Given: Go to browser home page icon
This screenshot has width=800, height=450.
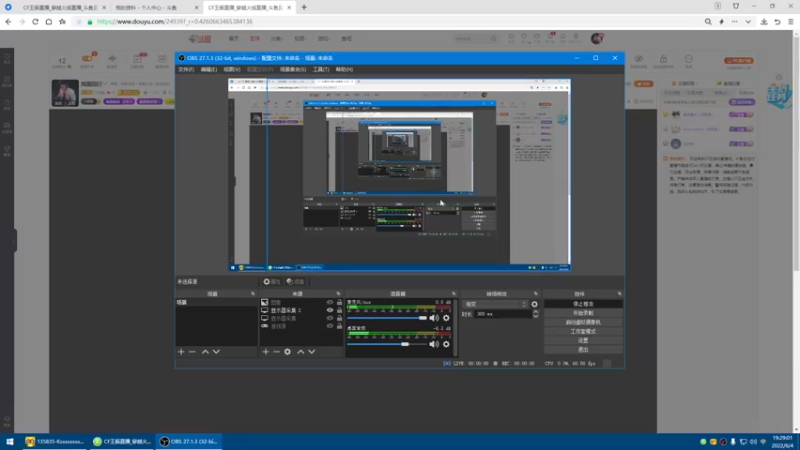Looking at the screenshot, I should click(x=48, y=22).
